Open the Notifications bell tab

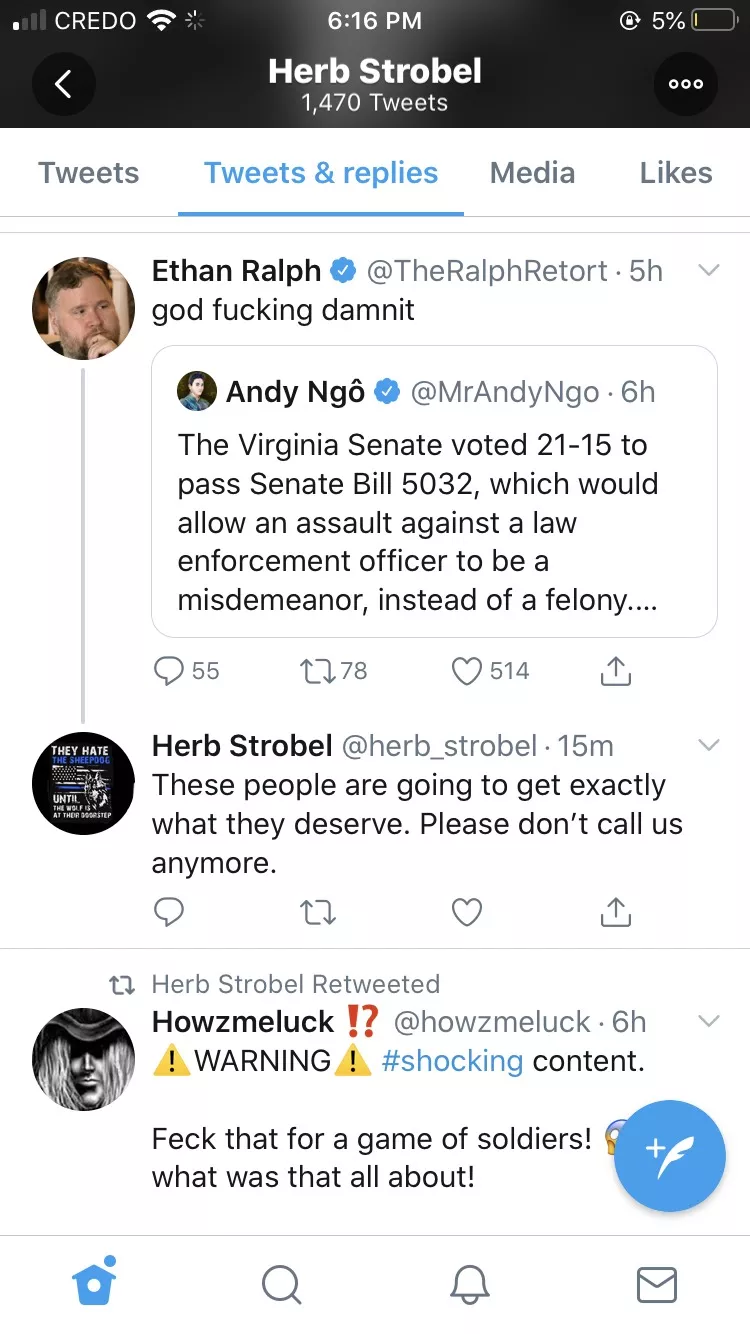coord(469,1284)
